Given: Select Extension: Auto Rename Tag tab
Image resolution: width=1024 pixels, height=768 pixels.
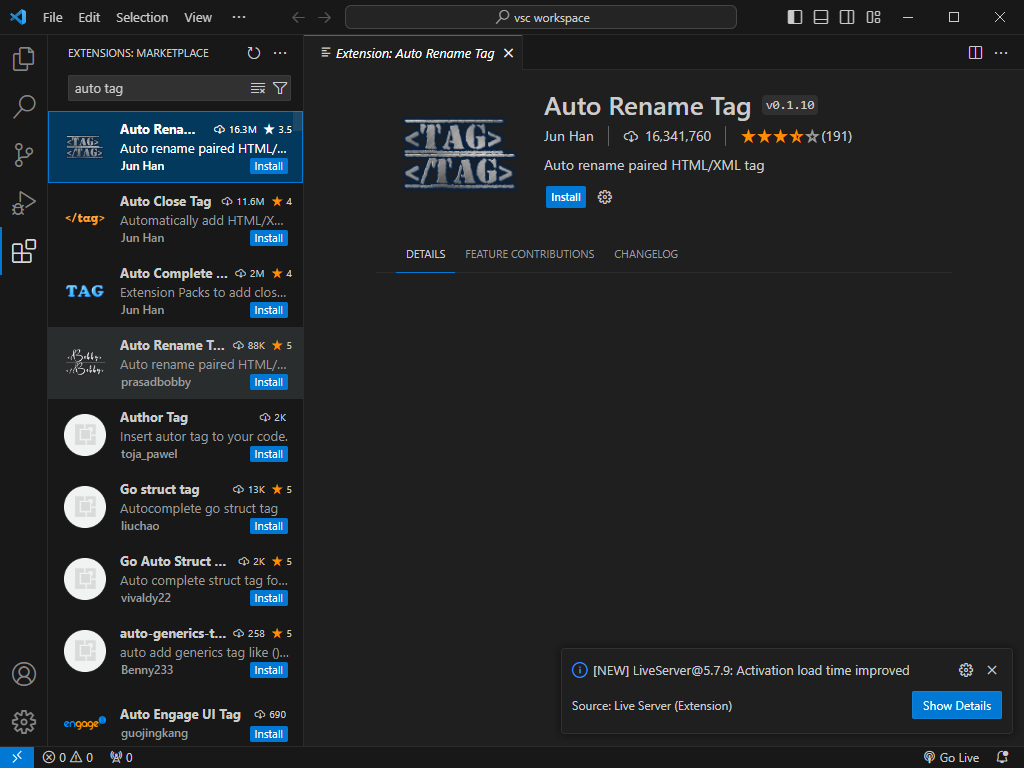Looking at the screenshot, I should point(413,54).
